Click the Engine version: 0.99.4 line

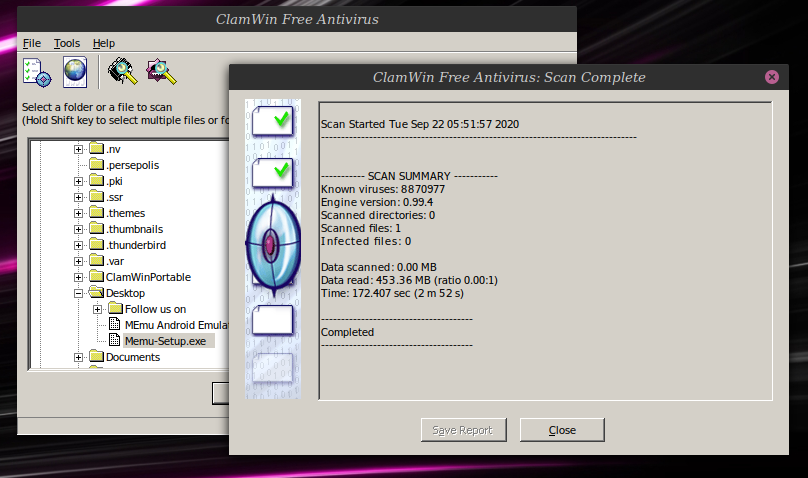[x=377, y=202]
